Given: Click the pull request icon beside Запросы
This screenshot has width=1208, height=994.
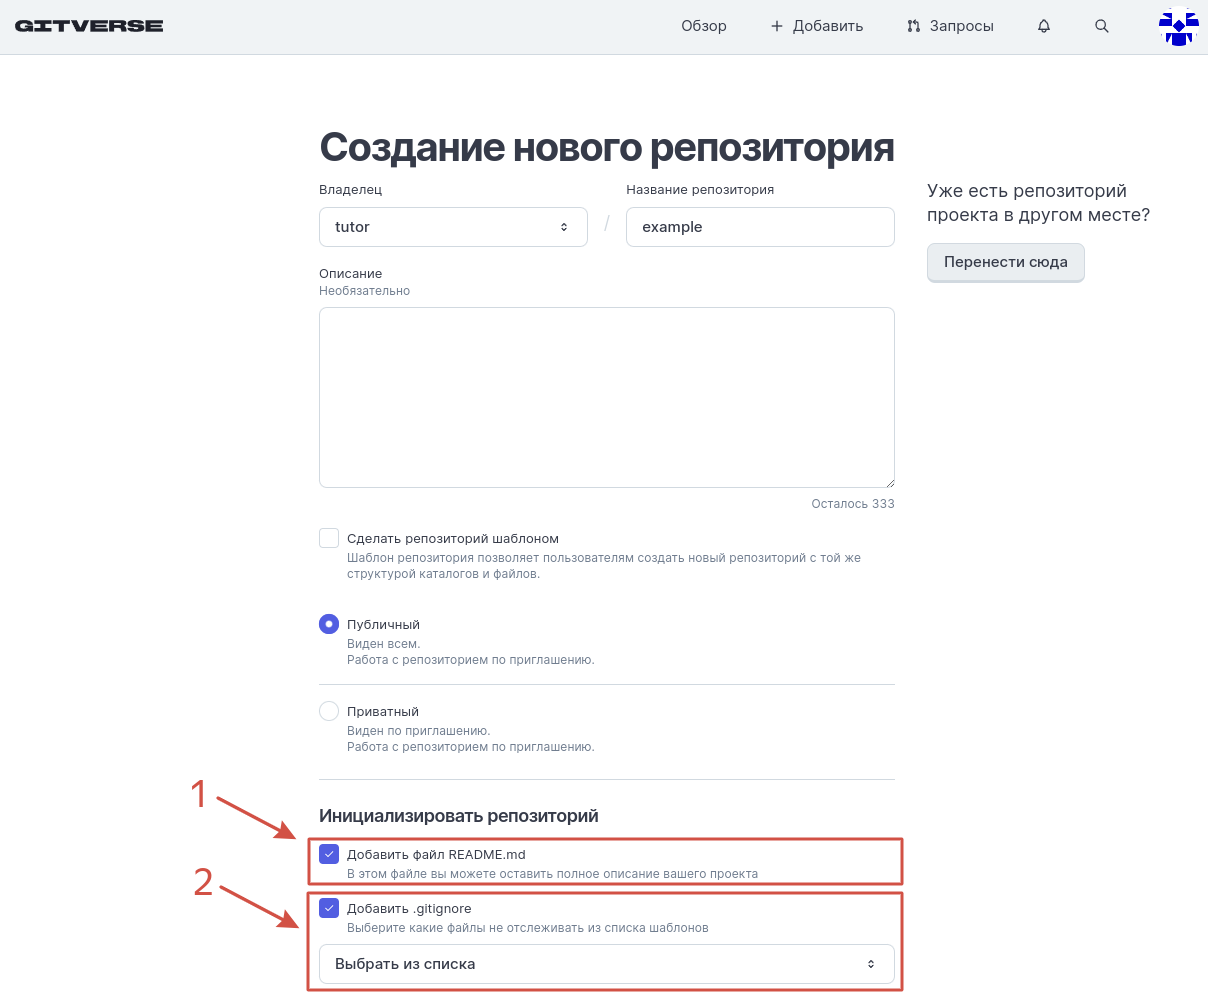Looking at the screenshot, I should [913, 26].
